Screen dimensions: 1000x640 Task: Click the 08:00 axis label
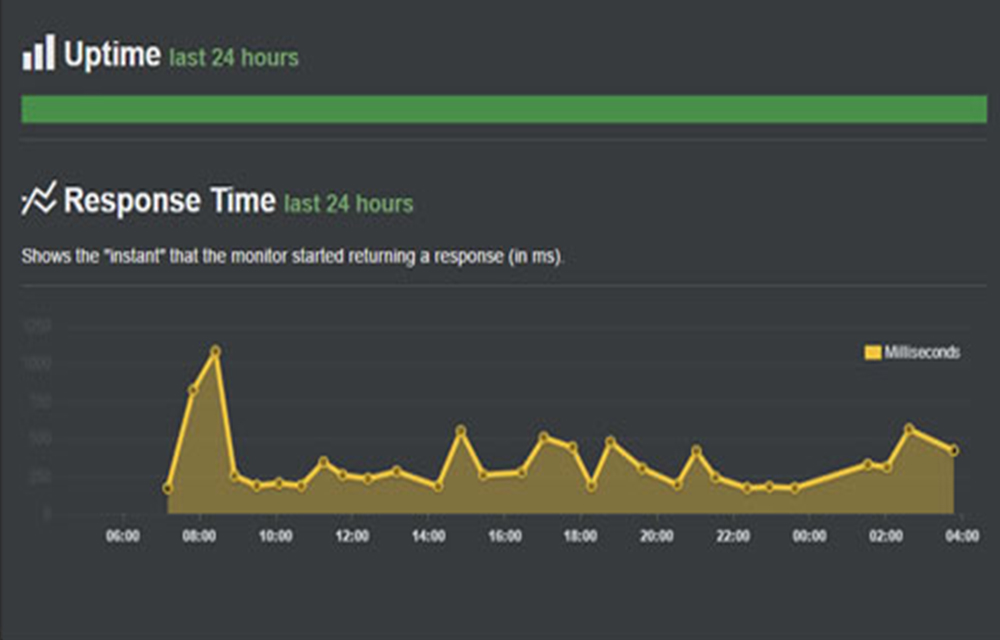[199, 536]
